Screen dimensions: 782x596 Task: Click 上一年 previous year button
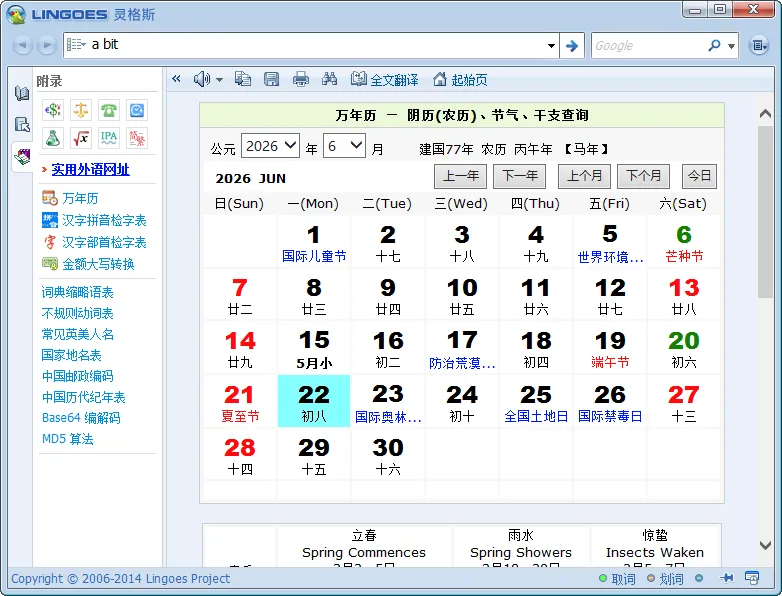click(461, 176)
